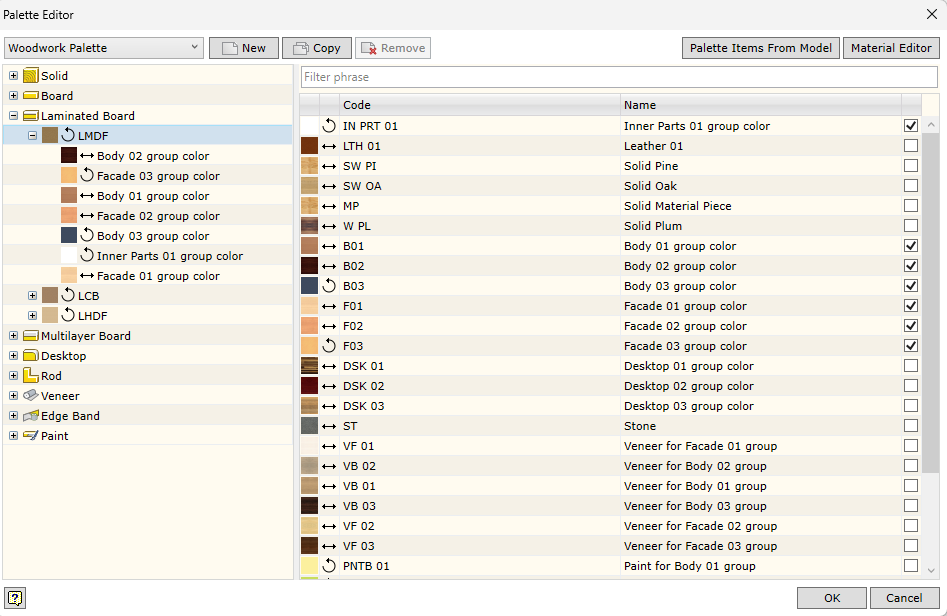
Task: Select Body 03 group color tree item
Action: coord(153,236)
